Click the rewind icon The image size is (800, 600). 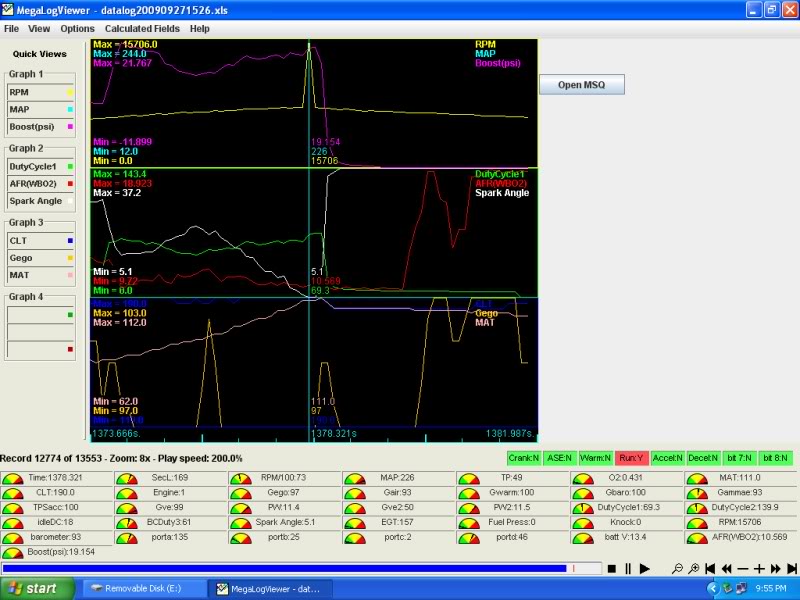[x=728, y=568]
